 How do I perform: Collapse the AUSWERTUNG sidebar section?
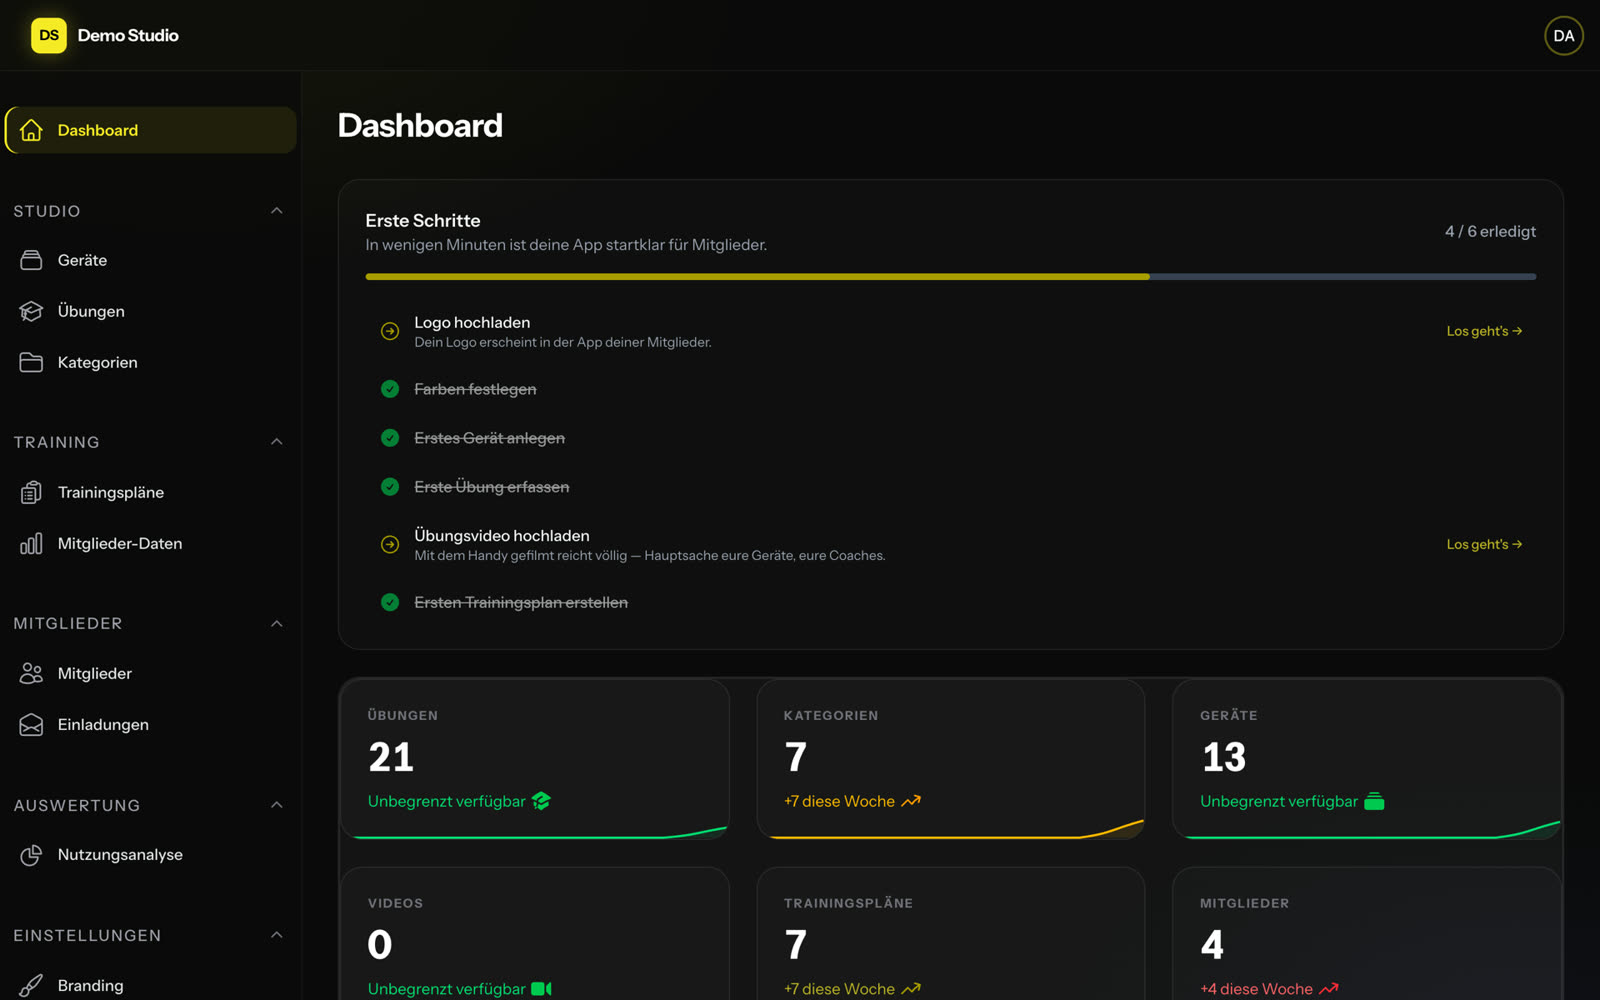[277, 805]
